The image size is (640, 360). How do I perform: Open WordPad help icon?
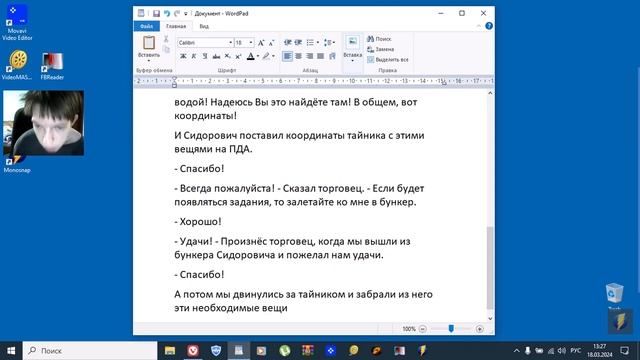489,26
